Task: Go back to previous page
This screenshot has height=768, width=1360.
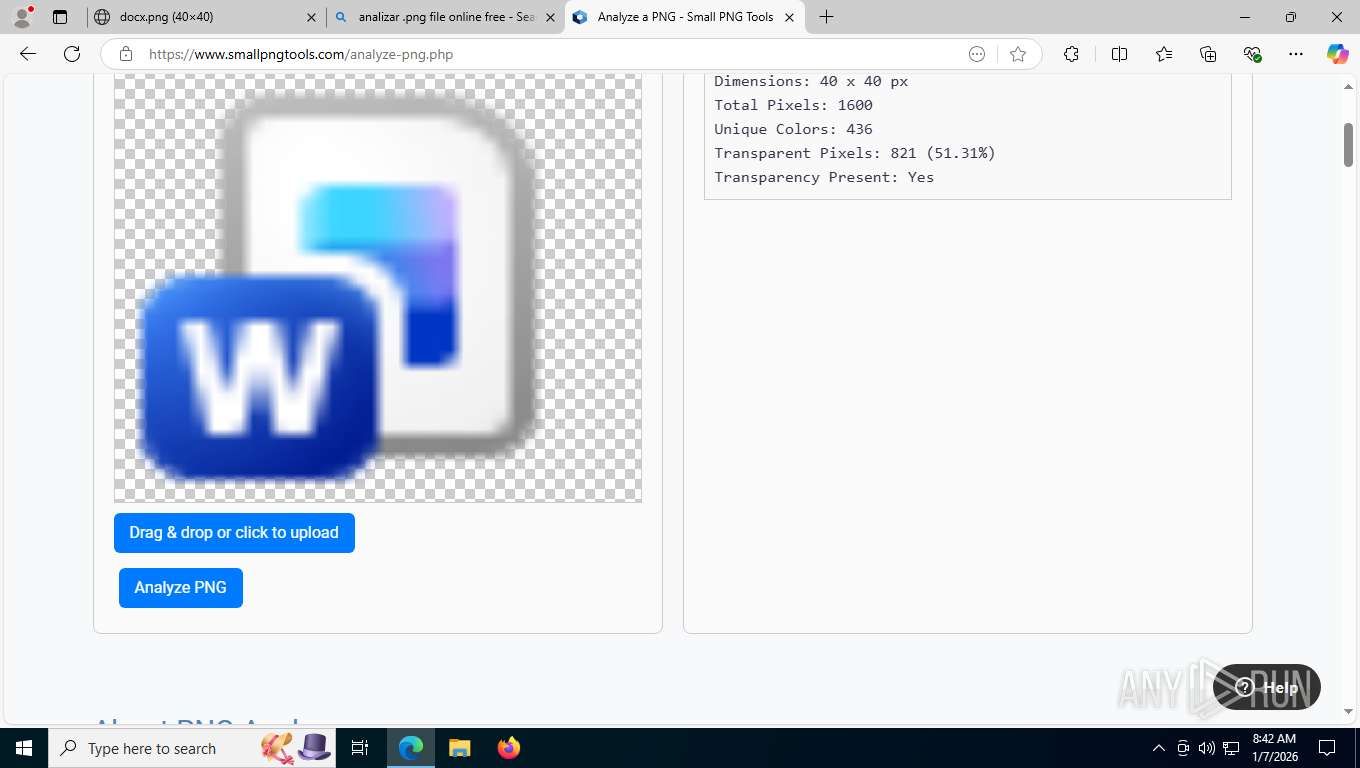Action: (28, 54)
